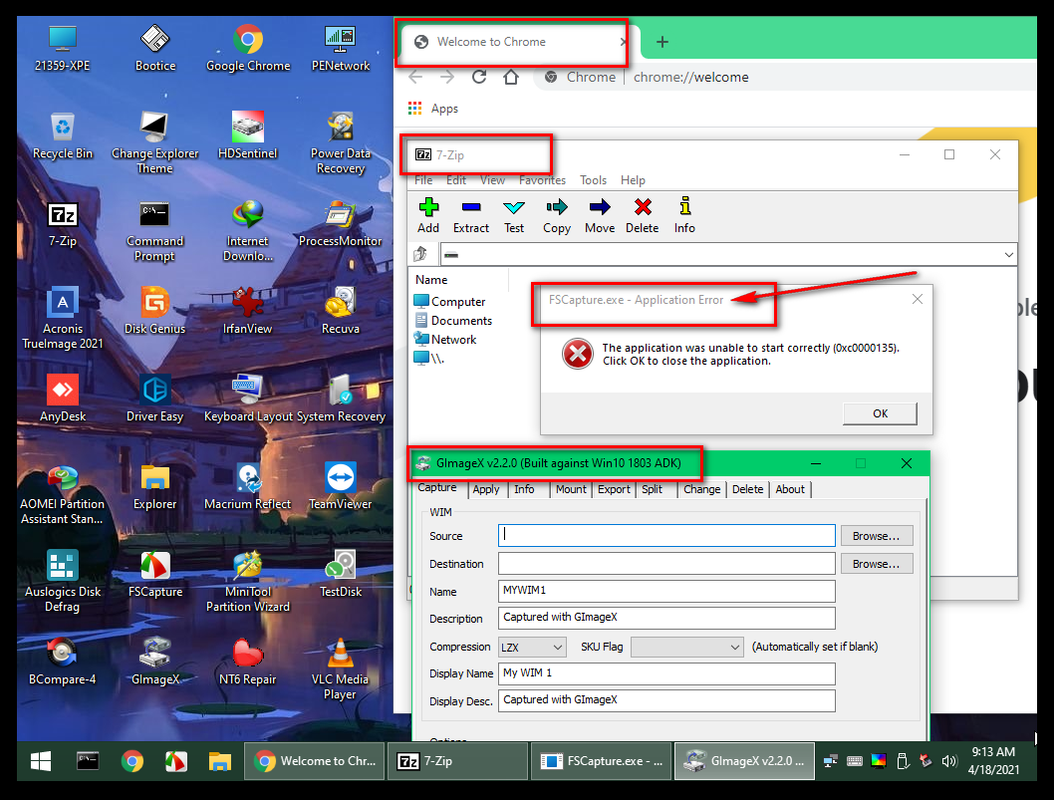Select the VLC Media Player desktop icon
Image resolution: width=1054 pixels, height=800 pixels.
point(340,668)
